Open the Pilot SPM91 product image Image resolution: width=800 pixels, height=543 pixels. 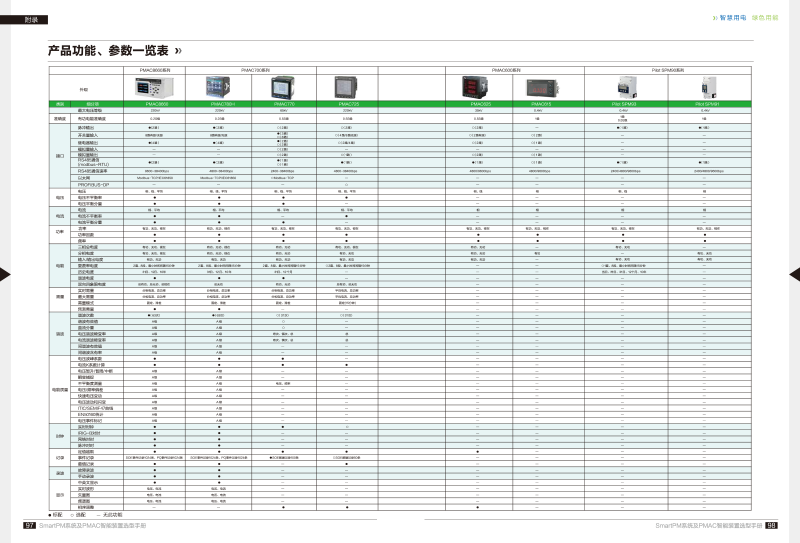click(706, 86)
